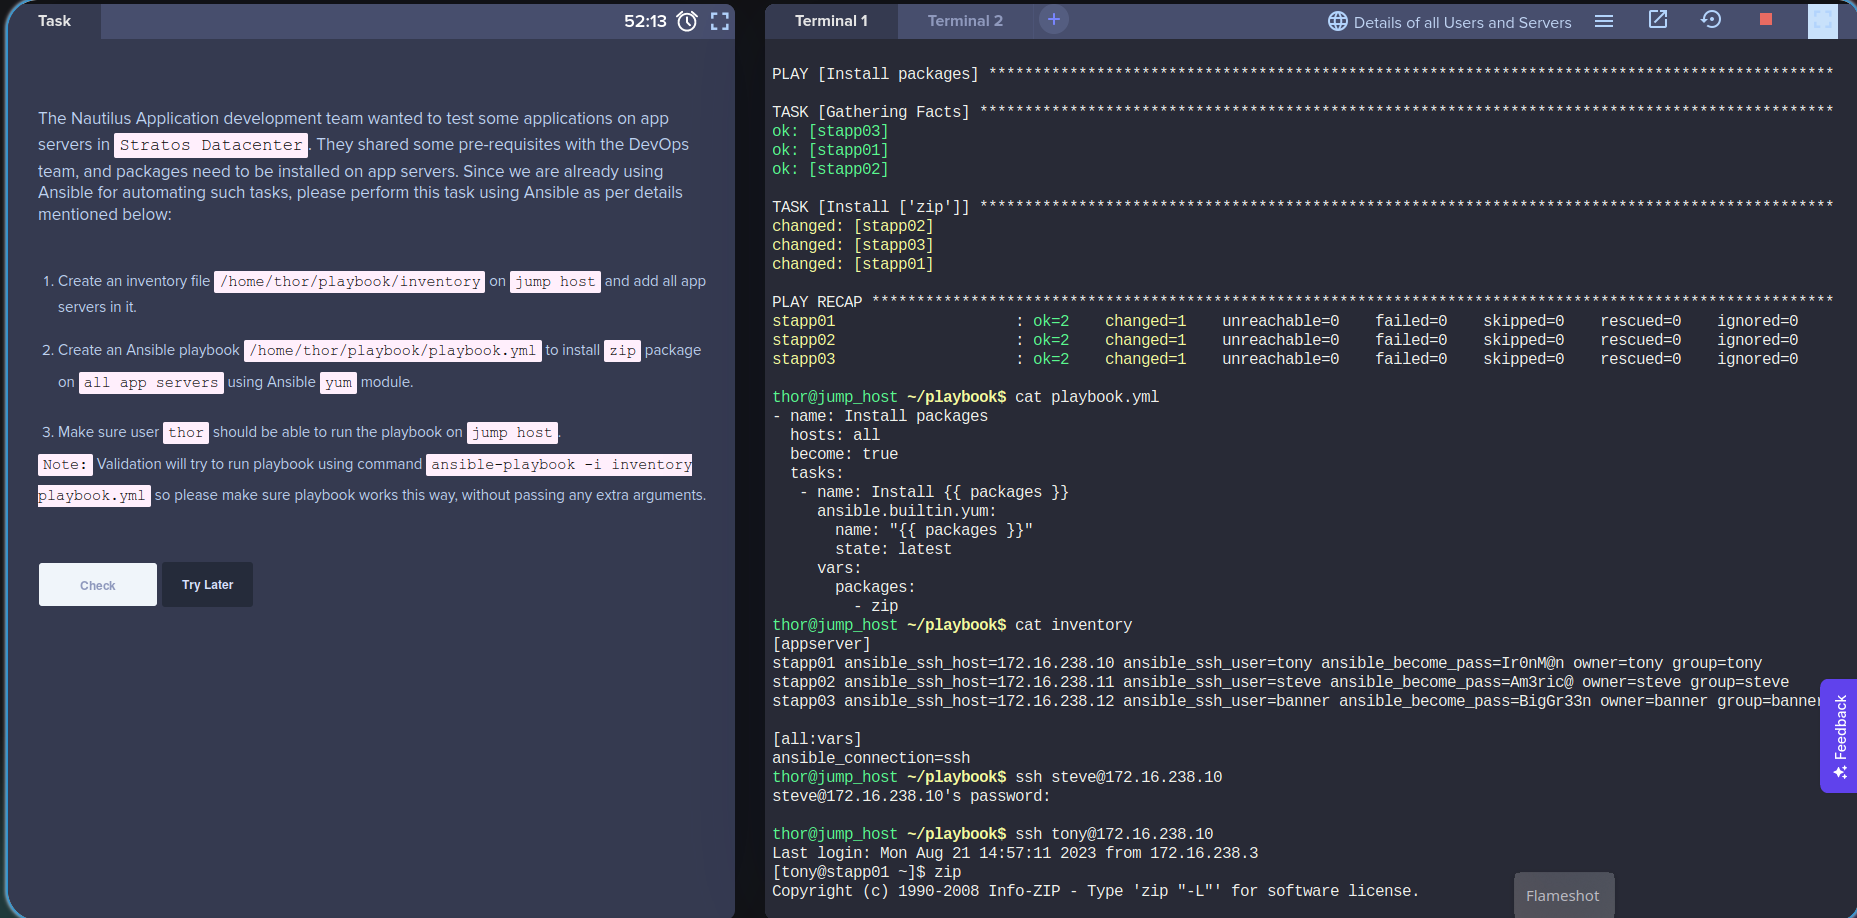Click the 'yum' code text in task

pos(339,383)
